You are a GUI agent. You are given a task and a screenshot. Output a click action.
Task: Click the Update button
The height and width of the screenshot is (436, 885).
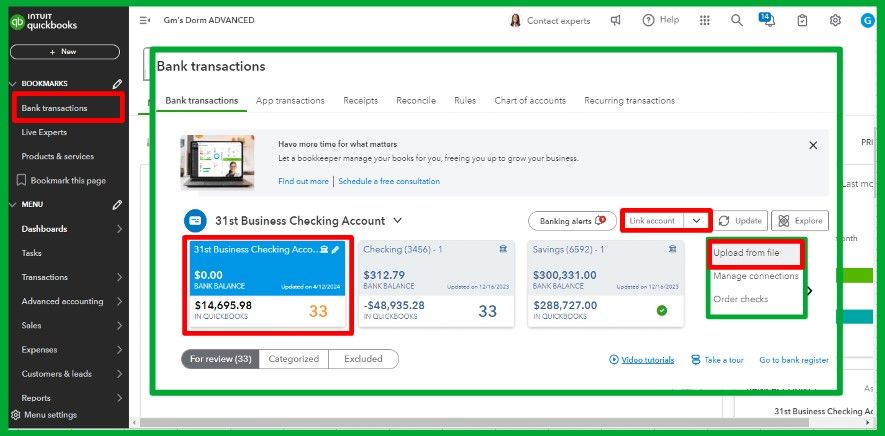742,221
